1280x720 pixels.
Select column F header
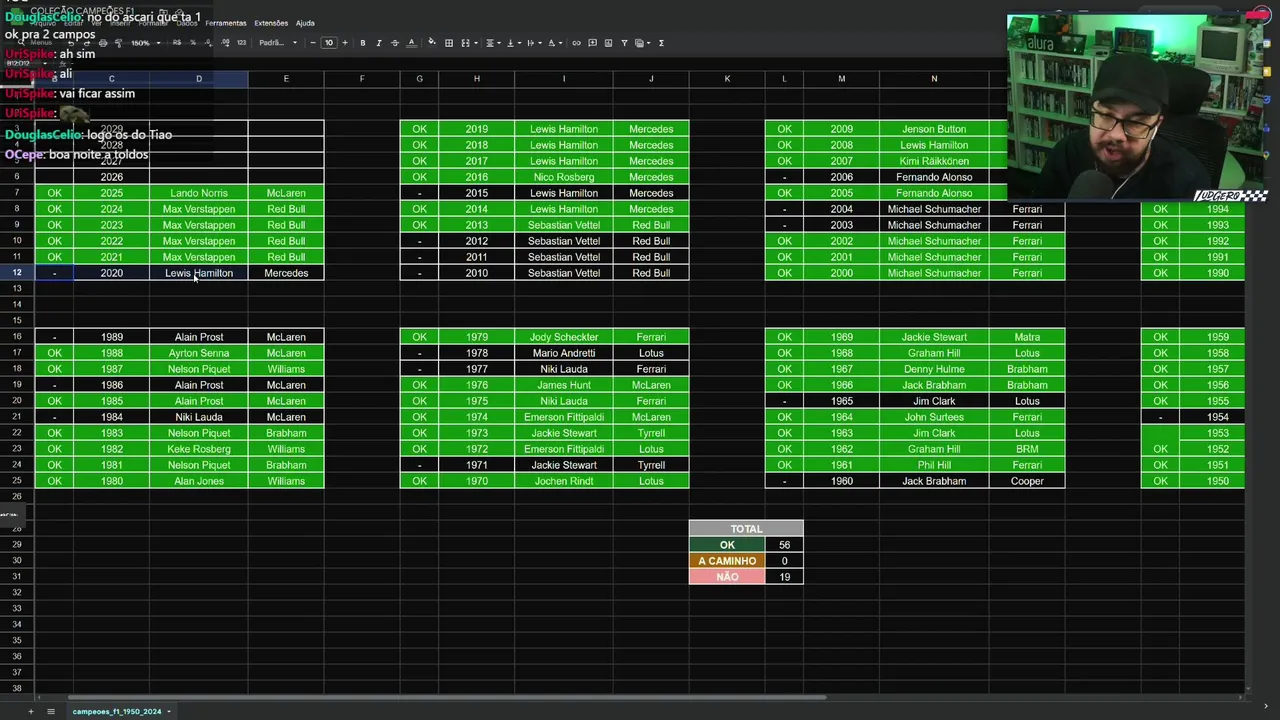coord(362,79)
